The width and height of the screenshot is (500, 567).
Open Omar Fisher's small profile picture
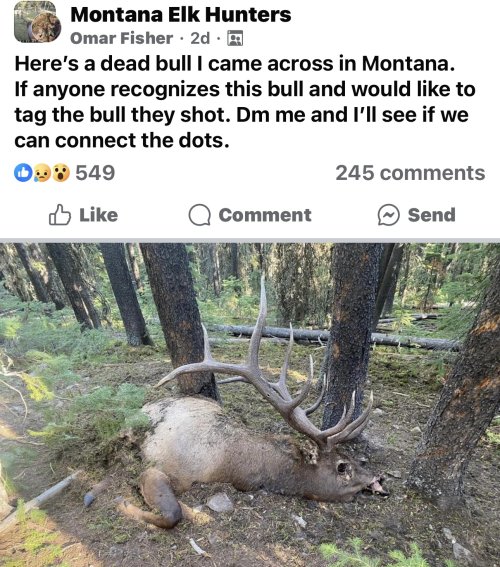[x=46, y=27]
